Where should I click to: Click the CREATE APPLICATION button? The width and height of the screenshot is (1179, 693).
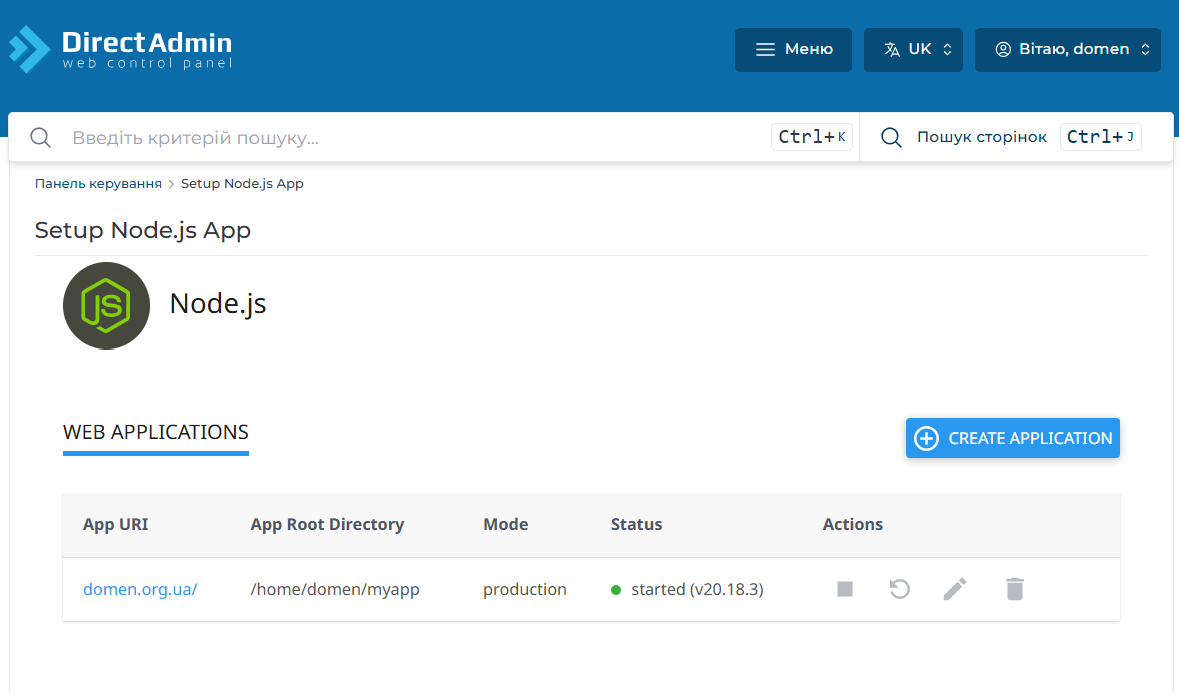1012,438
